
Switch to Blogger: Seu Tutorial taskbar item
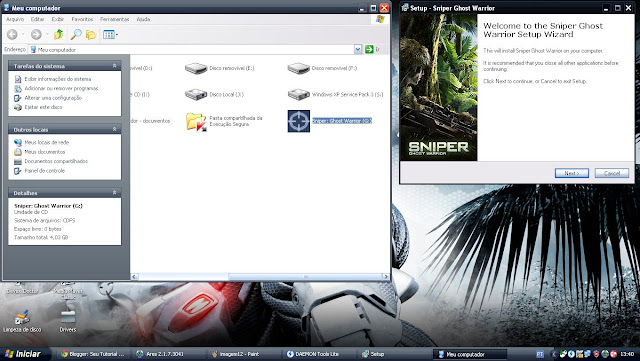coord(92,354)
